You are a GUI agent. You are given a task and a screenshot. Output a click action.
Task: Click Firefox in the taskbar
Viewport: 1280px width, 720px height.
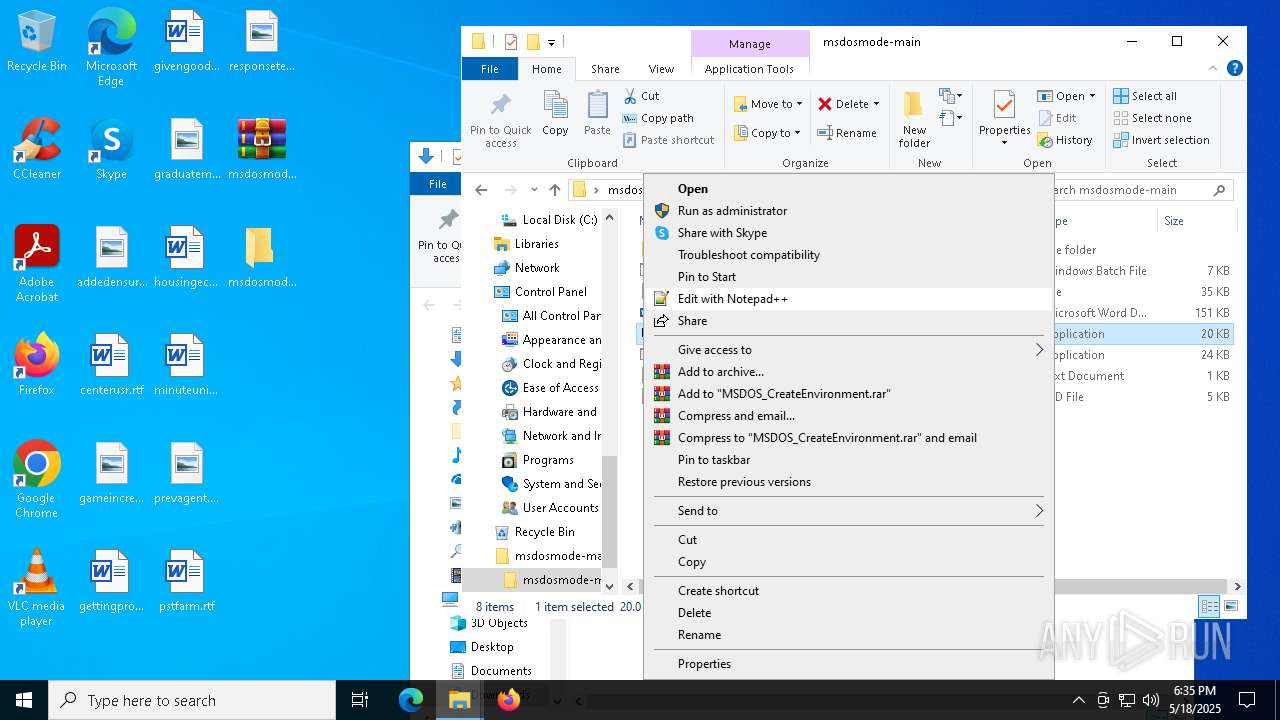pos(508,700)
